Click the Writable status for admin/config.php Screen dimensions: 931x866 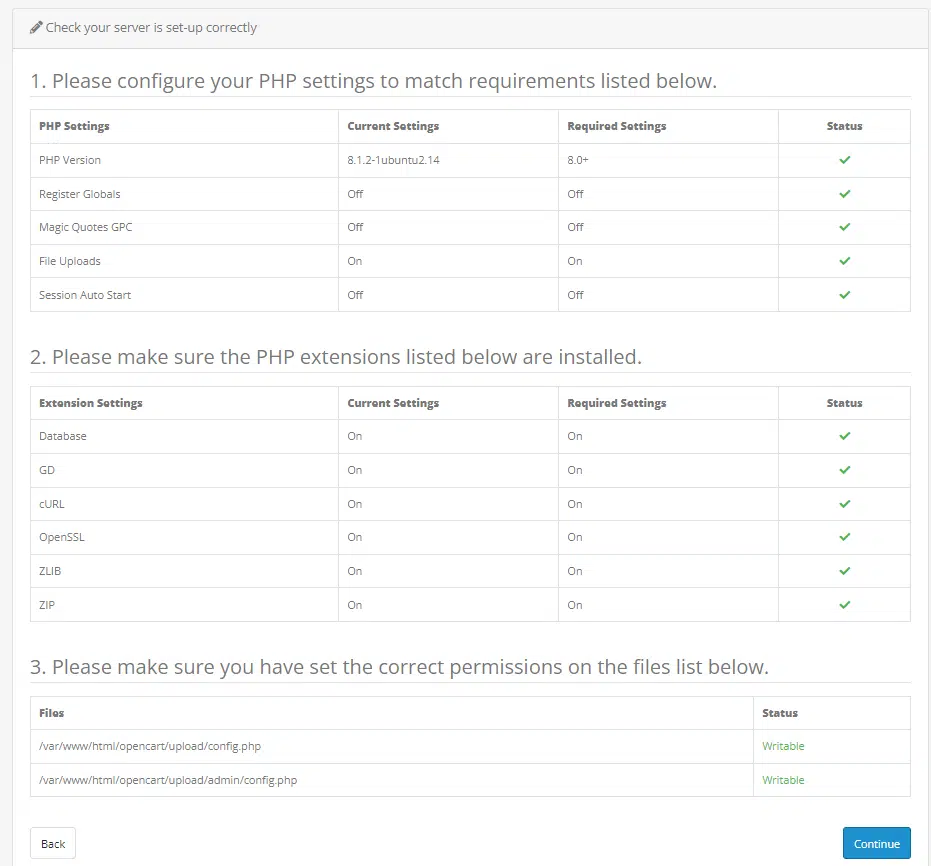click(783, 780)
